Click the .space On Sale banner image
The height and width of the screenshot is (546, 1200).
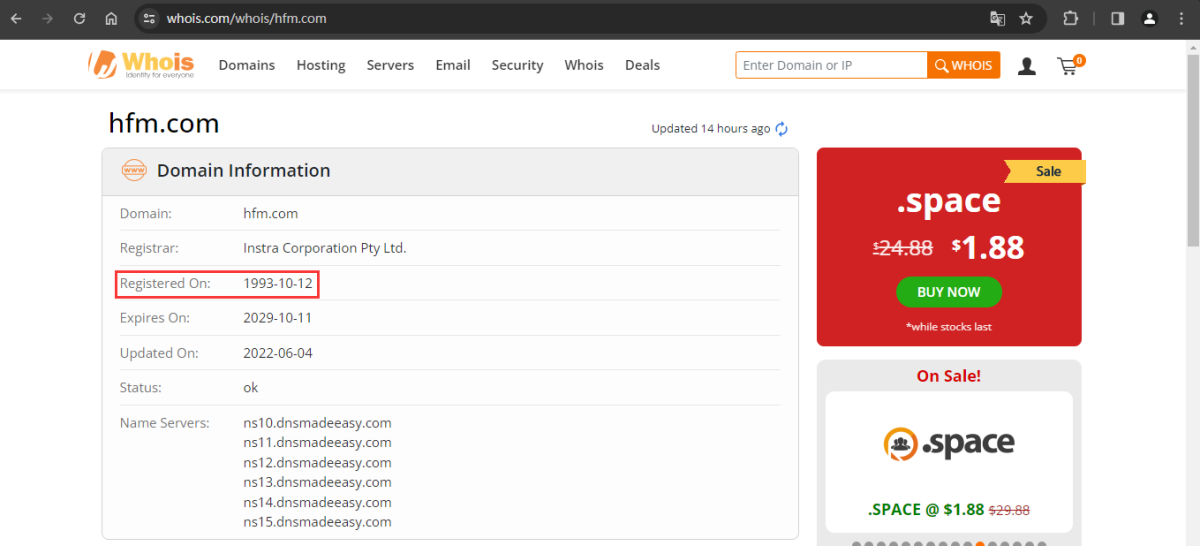(948, 443)
